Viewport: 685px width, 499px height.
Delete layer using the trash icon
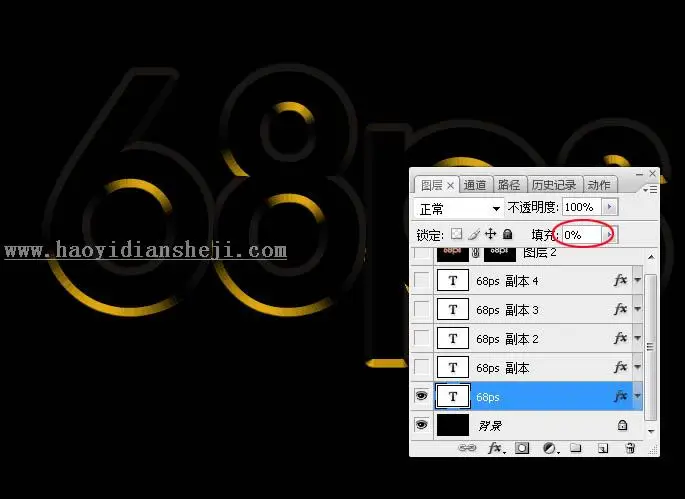tap(630, 448)
